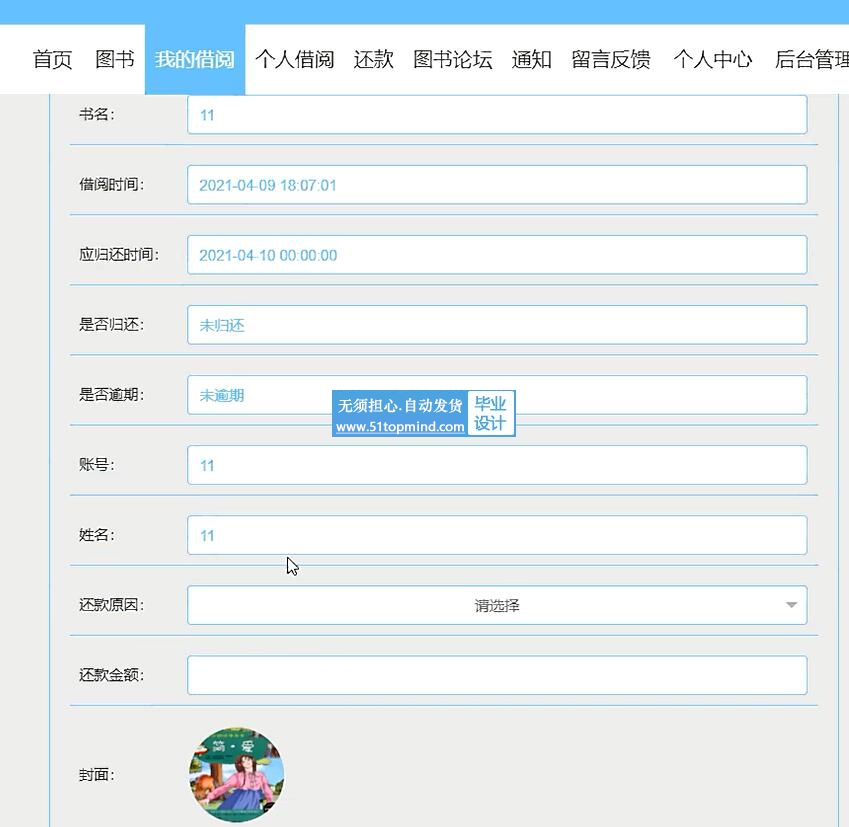Select the 借阅时间 date field

click(497, 185)
